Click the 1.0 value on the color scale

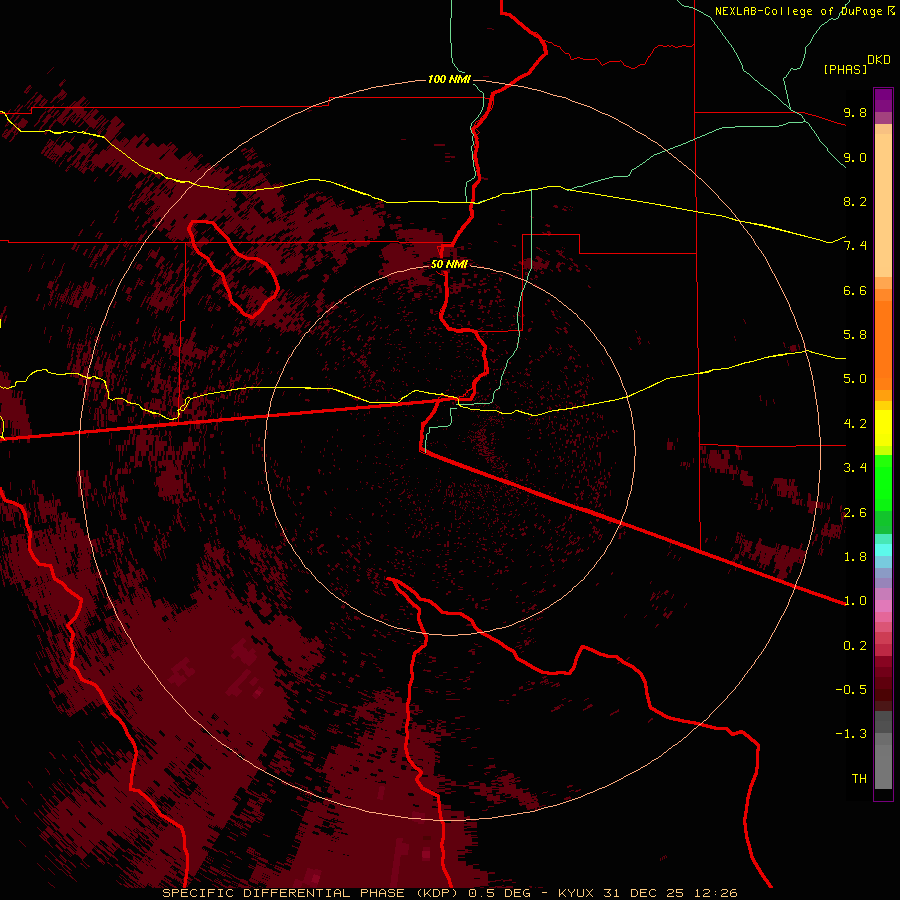[855, 601]
